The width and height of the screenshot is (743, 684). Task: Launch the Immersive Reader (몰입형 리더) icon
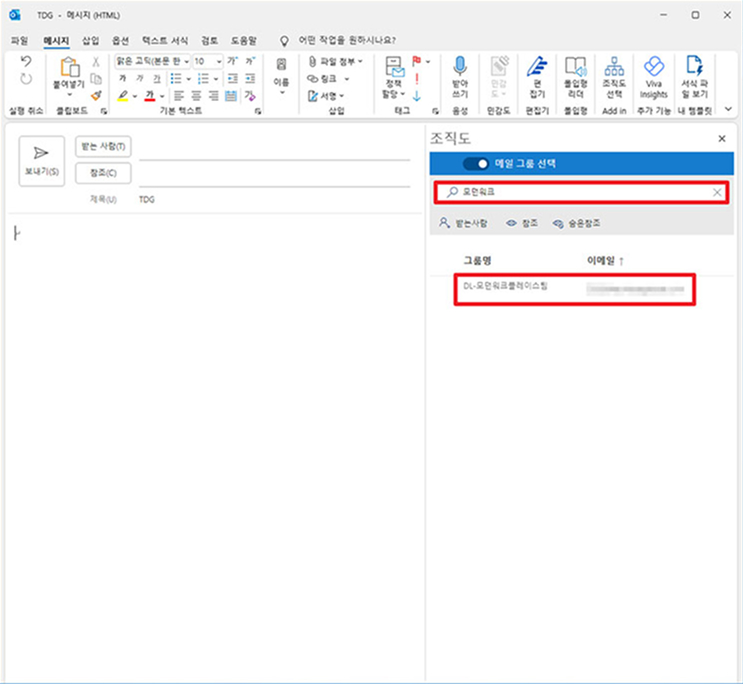tap(576, 66)
